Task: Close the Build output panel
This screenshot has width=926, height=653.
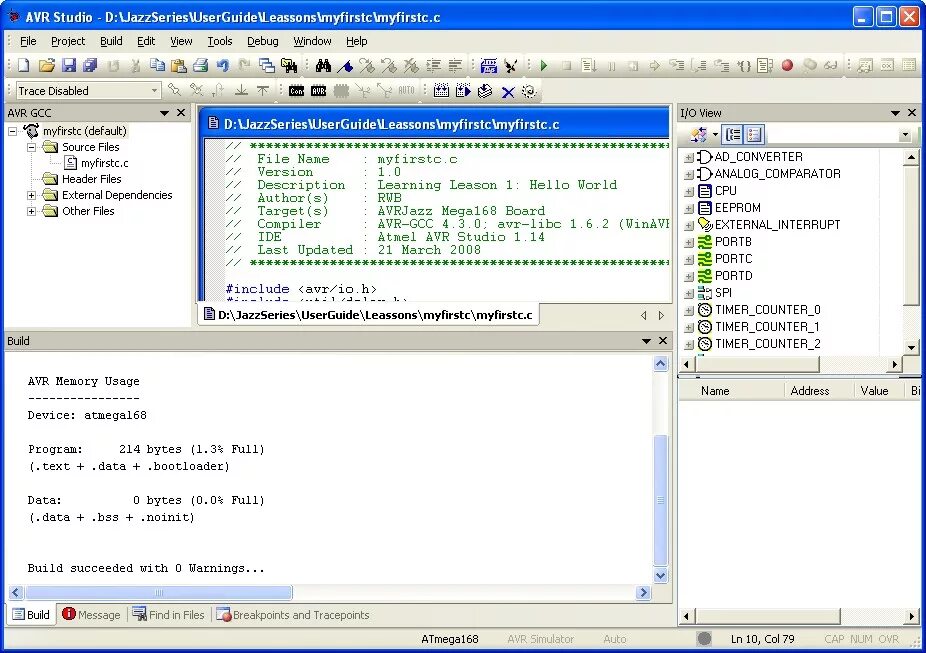Action: [663, 341]
